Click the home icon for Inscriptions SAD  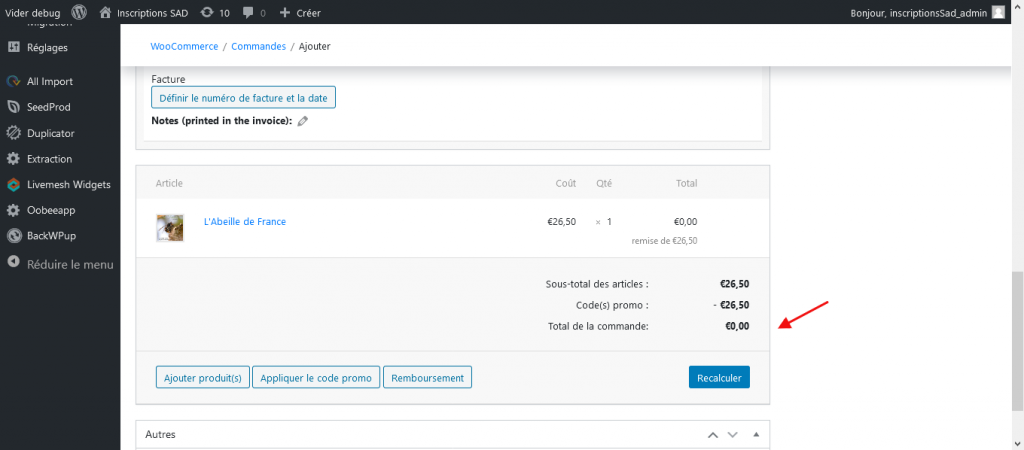point(105,13)
